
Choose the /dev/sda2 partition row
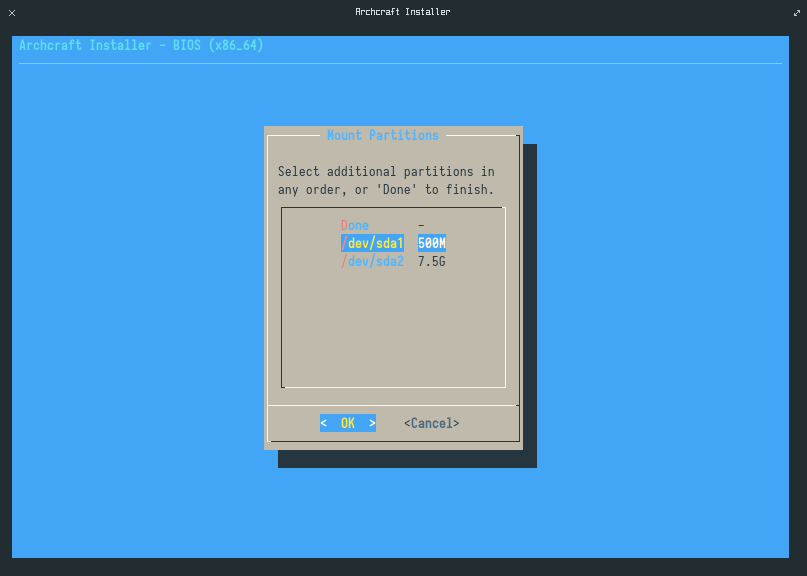tap(393, 261)
